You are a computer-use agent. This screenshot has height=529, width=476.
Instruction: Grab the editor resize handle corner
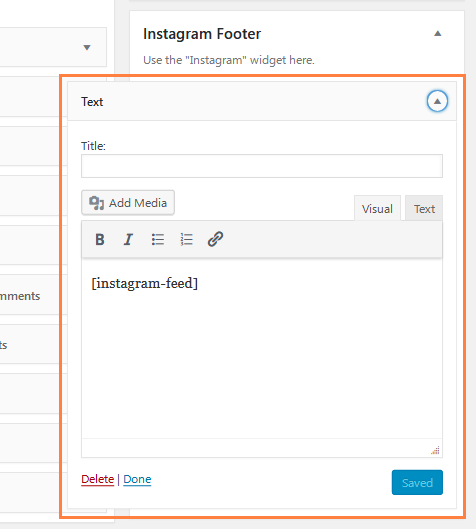435,450
